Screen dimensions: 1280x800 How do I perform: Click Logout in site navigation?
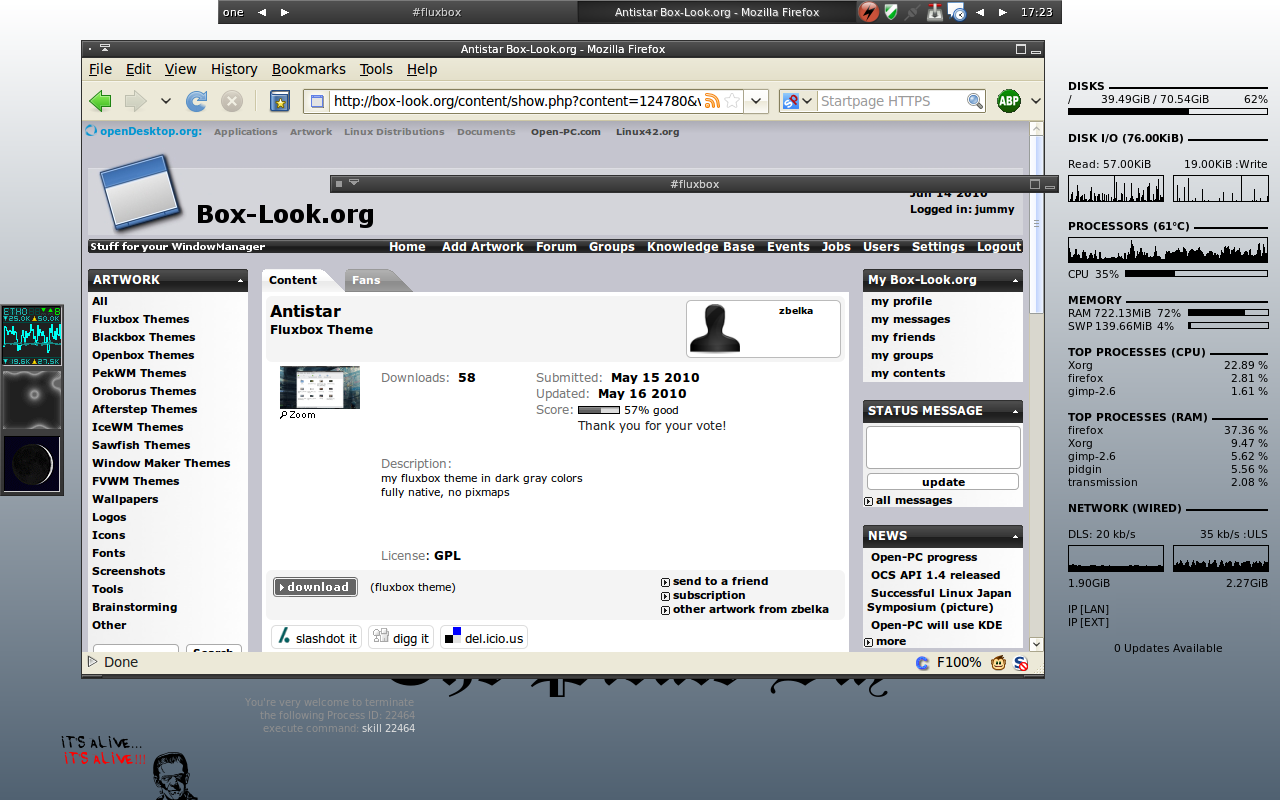(x=999, y=247)
